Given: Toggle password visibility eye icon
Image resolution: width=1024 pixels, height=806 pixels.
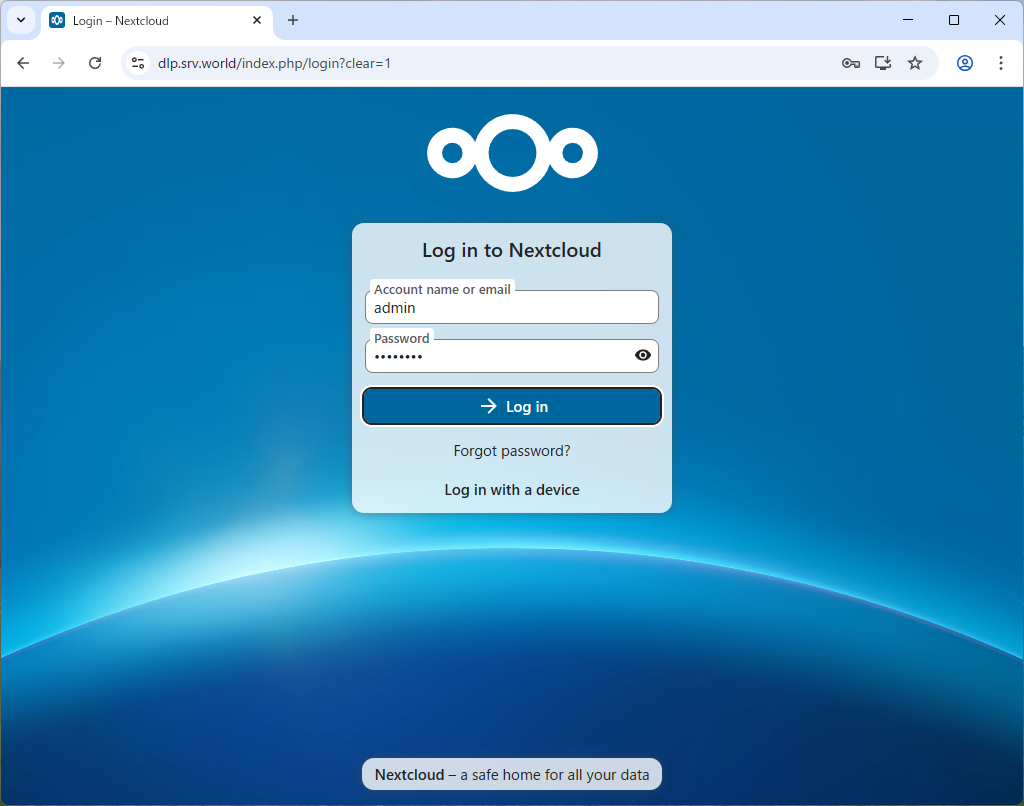Looking at the screenshot, I should [x=643, y=355].
